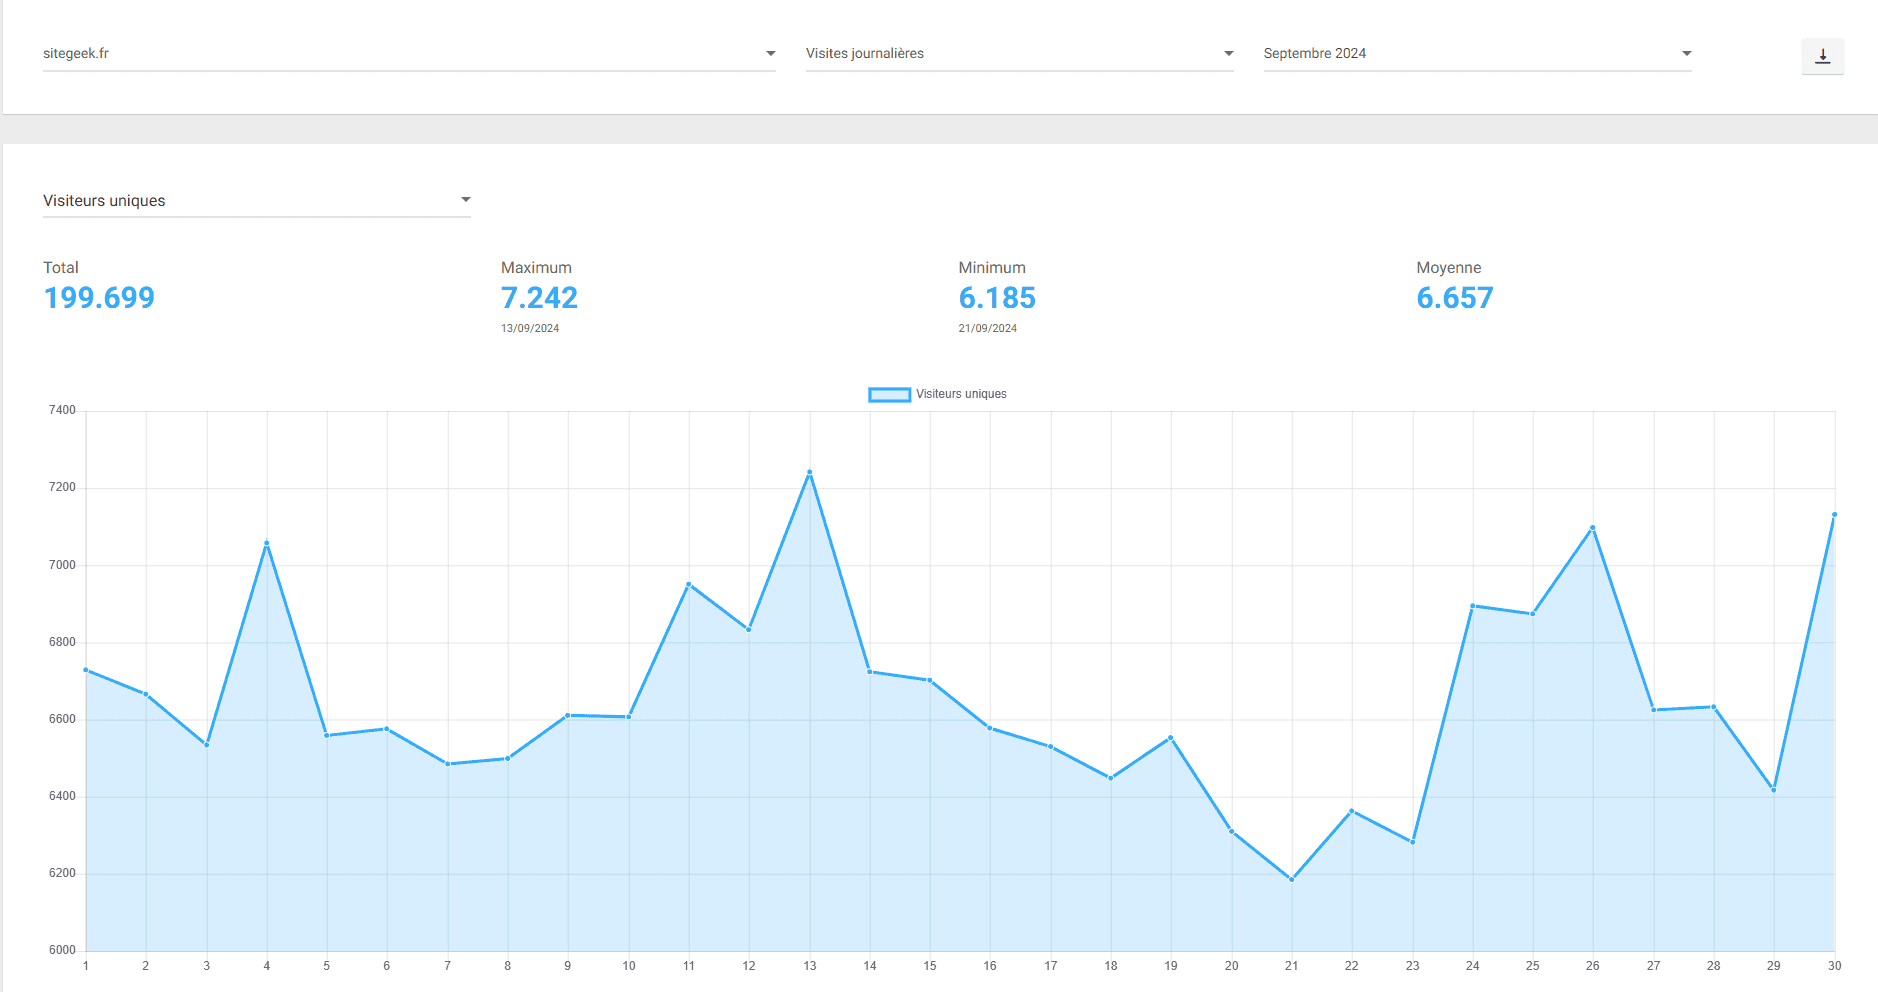
Task: Expand the Visiteurs uniques metric selector
Action: [x=255, y=201]
